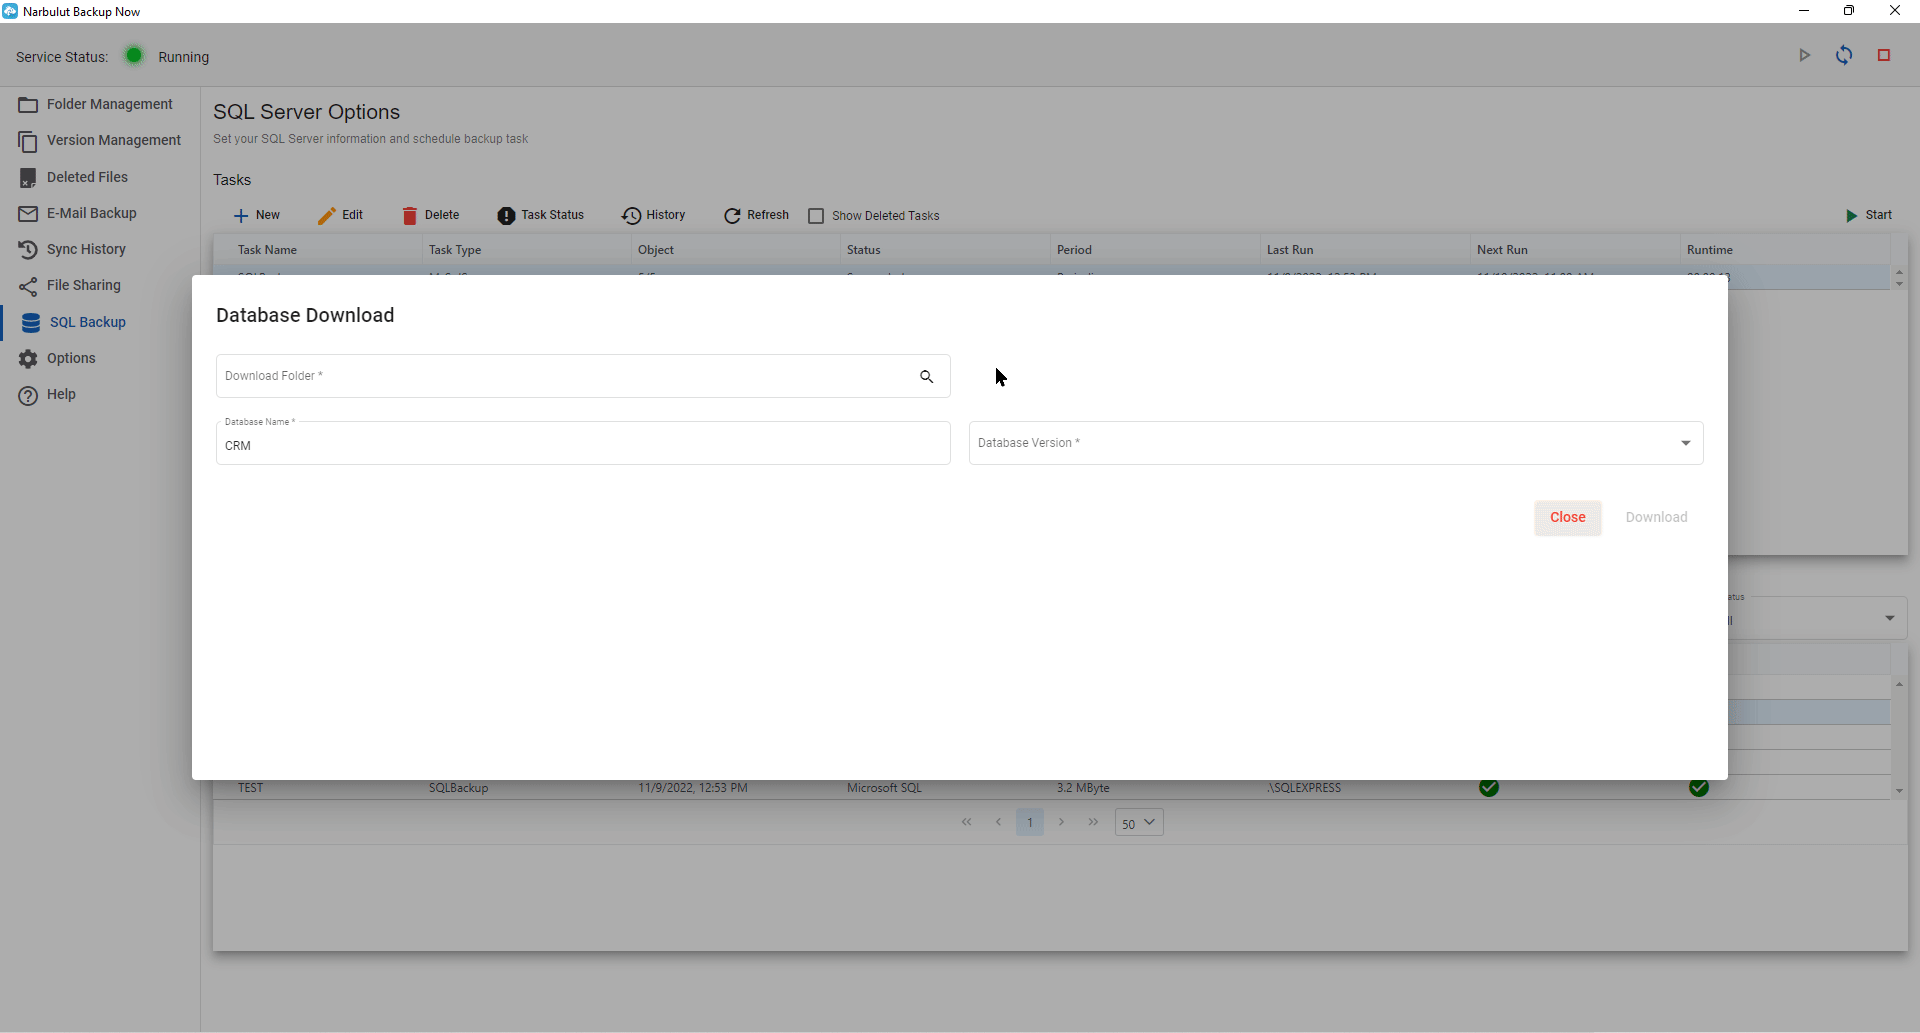
Task: Click the Options gear icon
Action: [x=28, y=358]
